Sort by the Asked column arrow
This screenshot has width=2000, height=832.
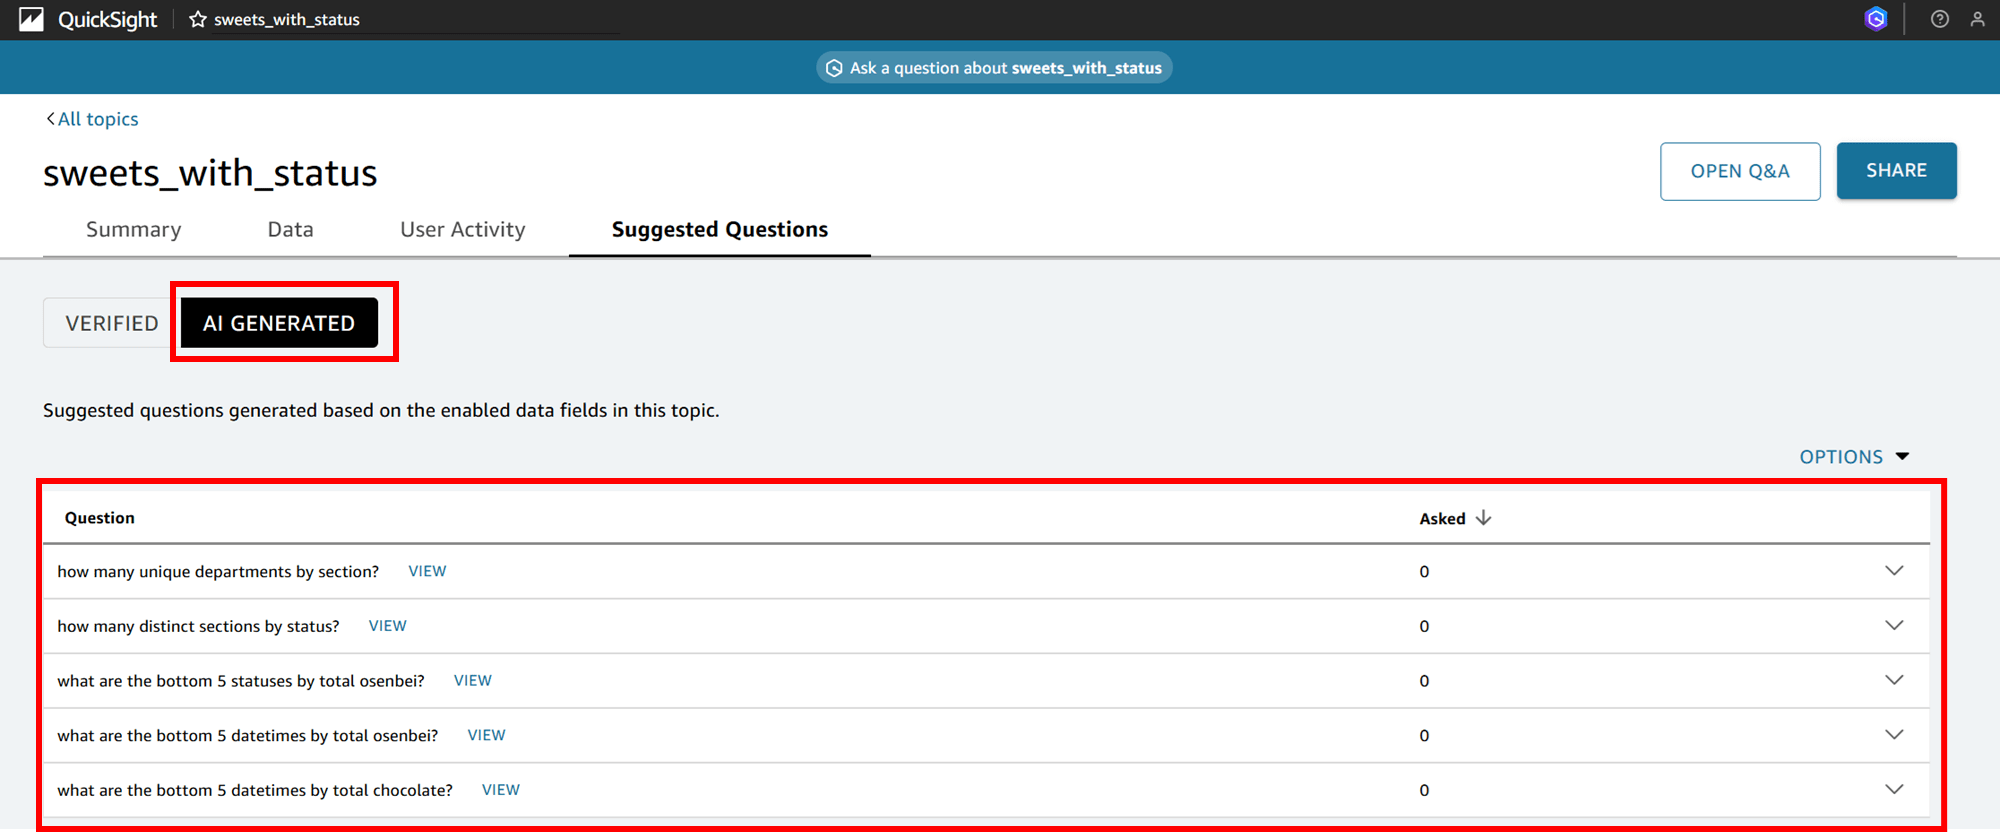pos(1484,518)
